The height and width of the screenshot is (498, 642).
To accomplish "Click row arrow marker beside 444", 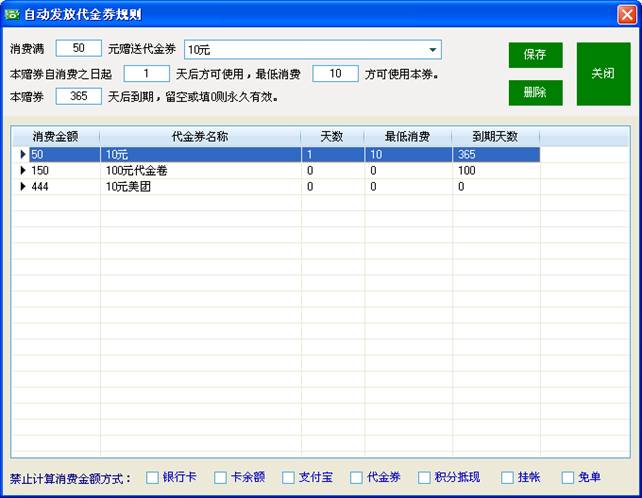I will tap(22, 187).
